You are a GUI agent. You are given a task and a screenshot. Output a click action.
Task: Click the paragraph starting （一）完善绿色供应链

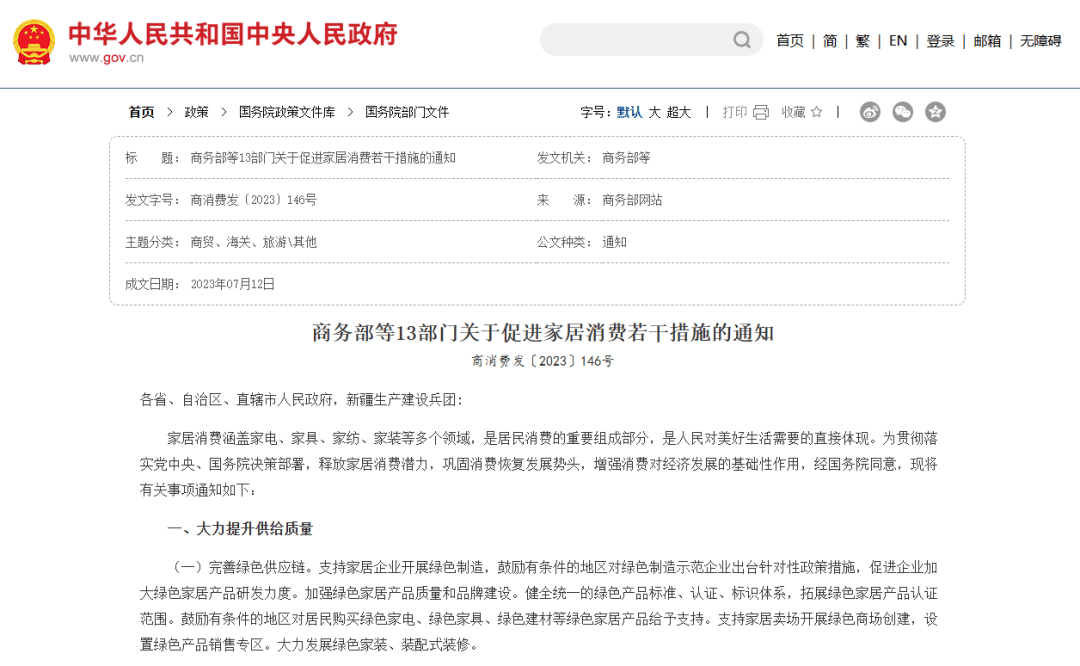coord(539,606)
